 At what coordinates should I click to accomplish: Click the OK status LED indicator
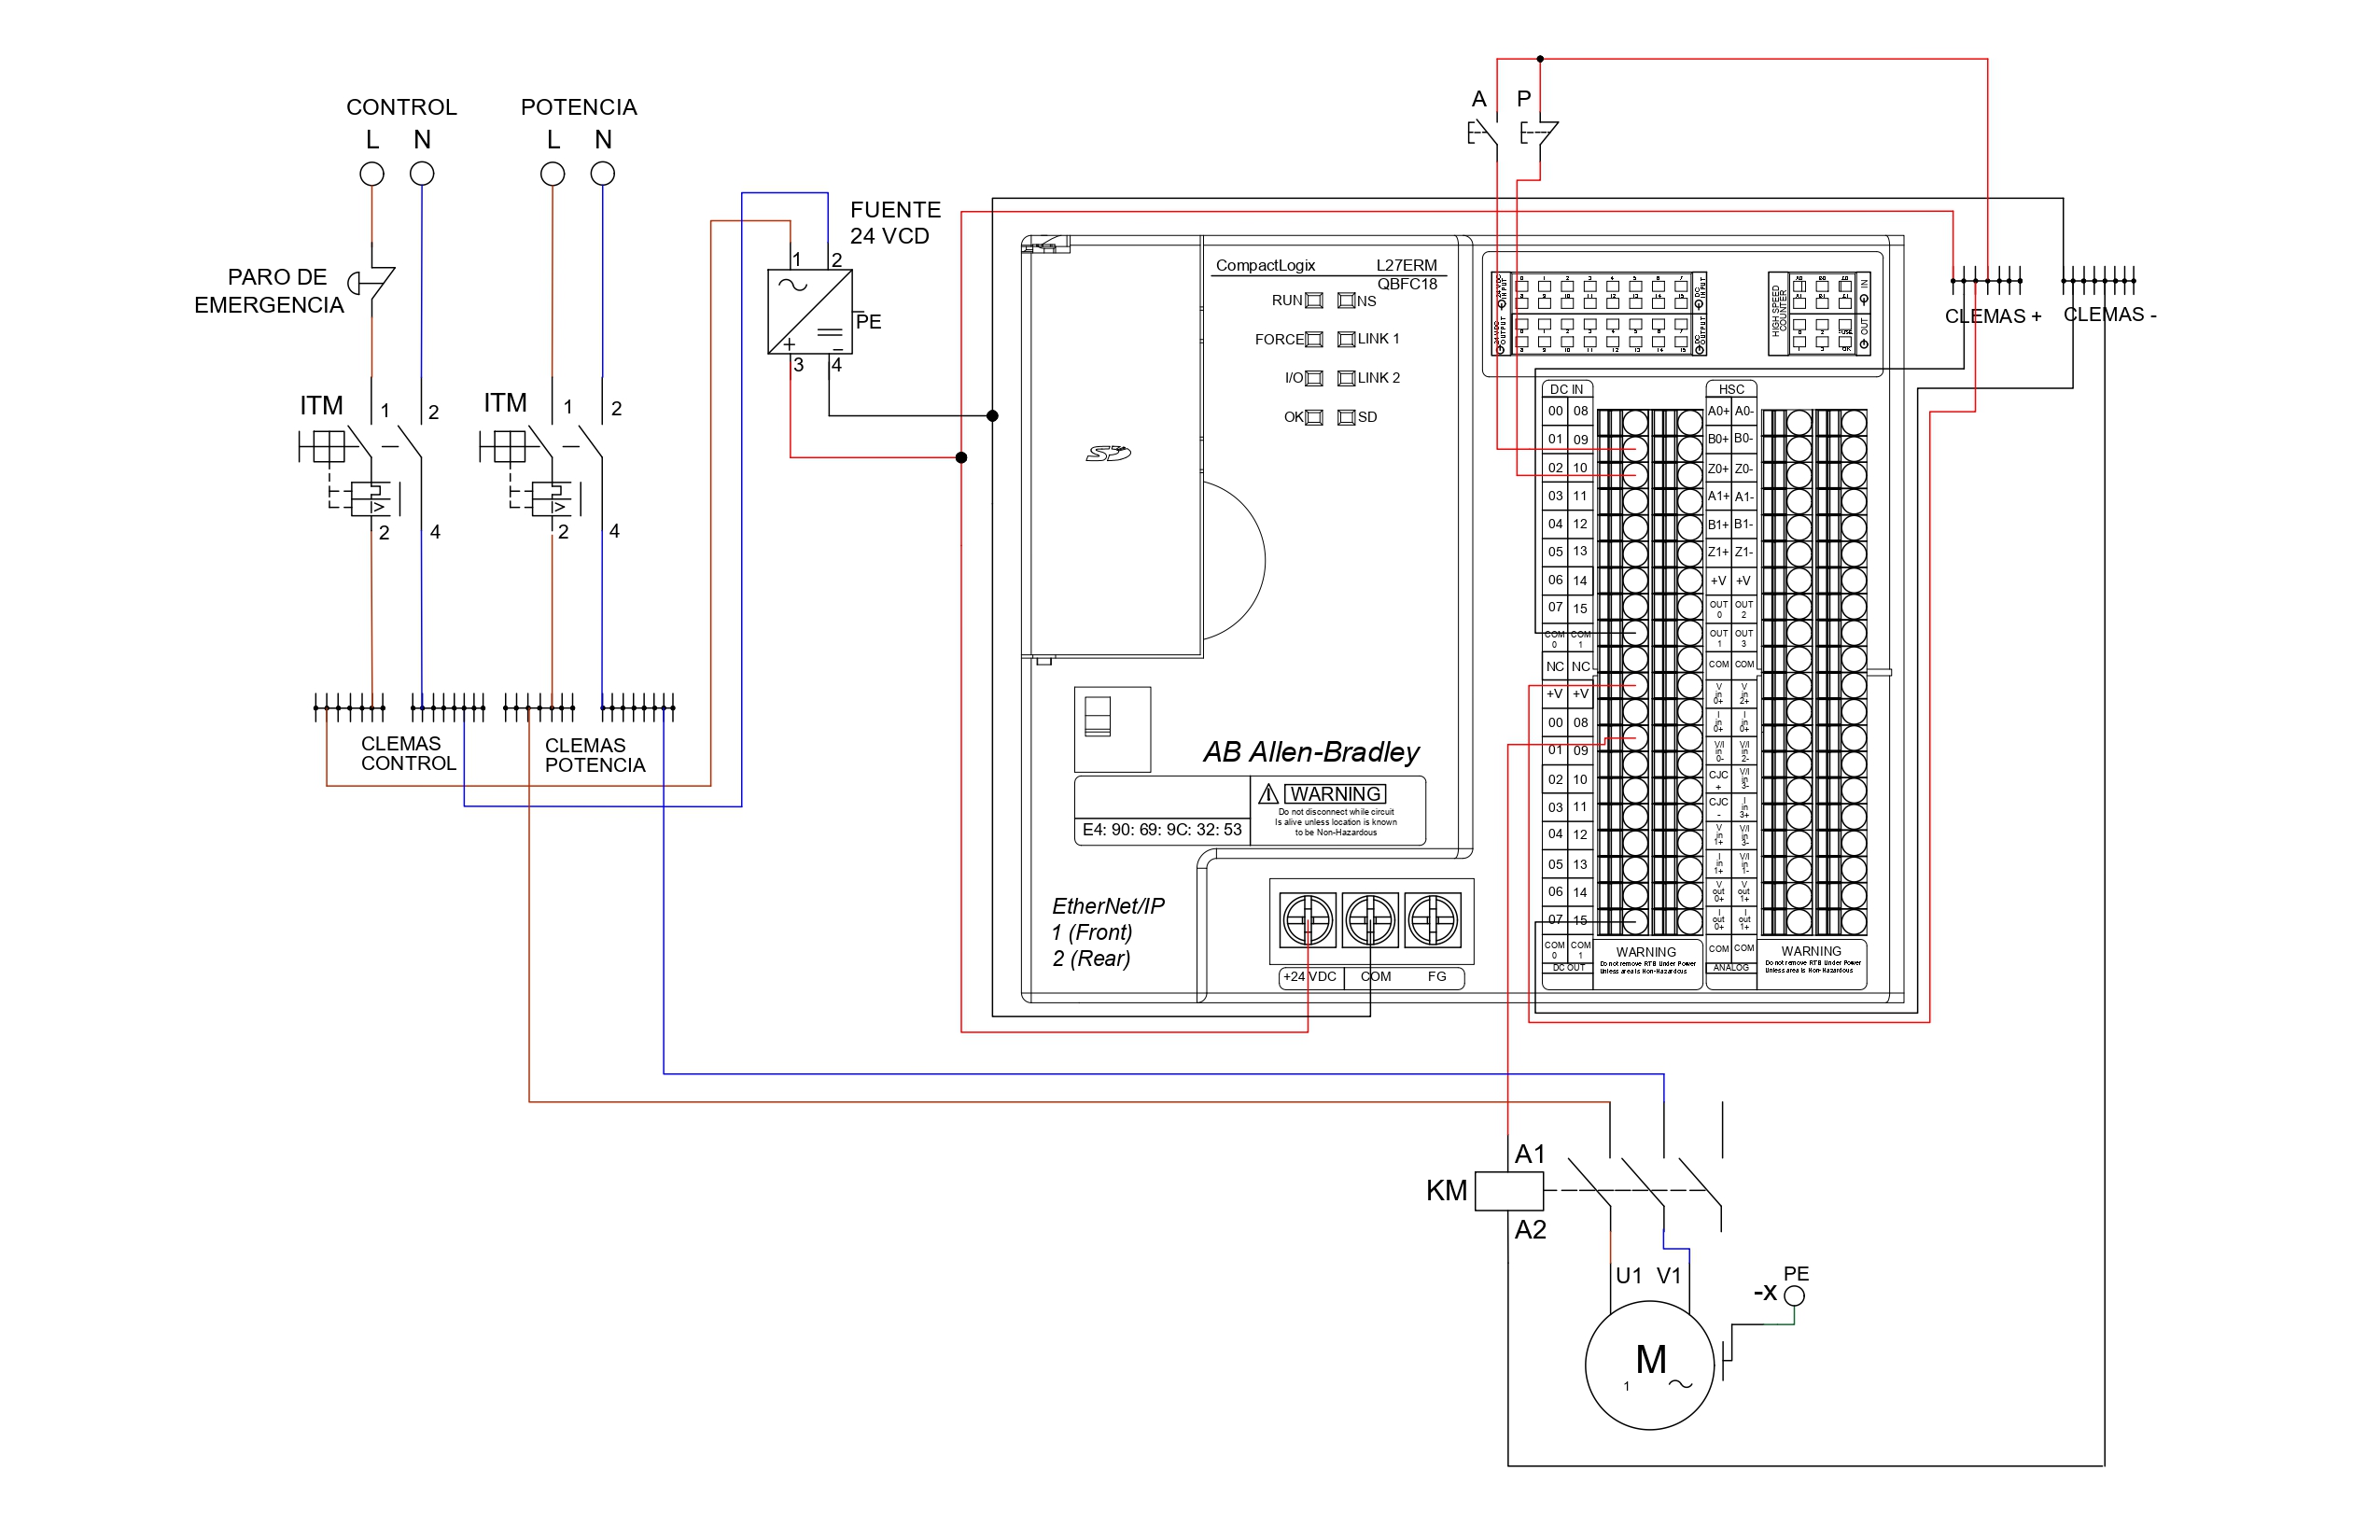tap(1315, 418)
